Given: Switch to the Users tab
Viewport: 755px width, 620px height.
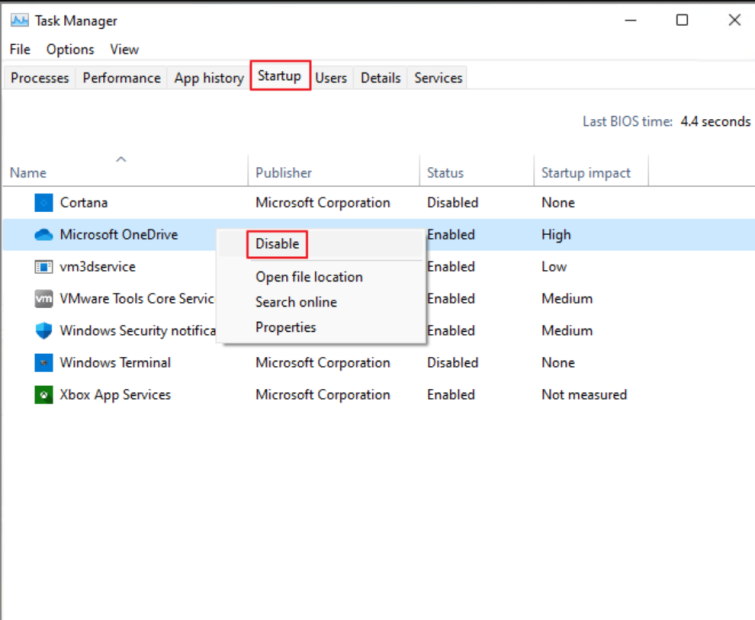Looking at the screenshot, I should pyautogui.click(x=331, y=78).
